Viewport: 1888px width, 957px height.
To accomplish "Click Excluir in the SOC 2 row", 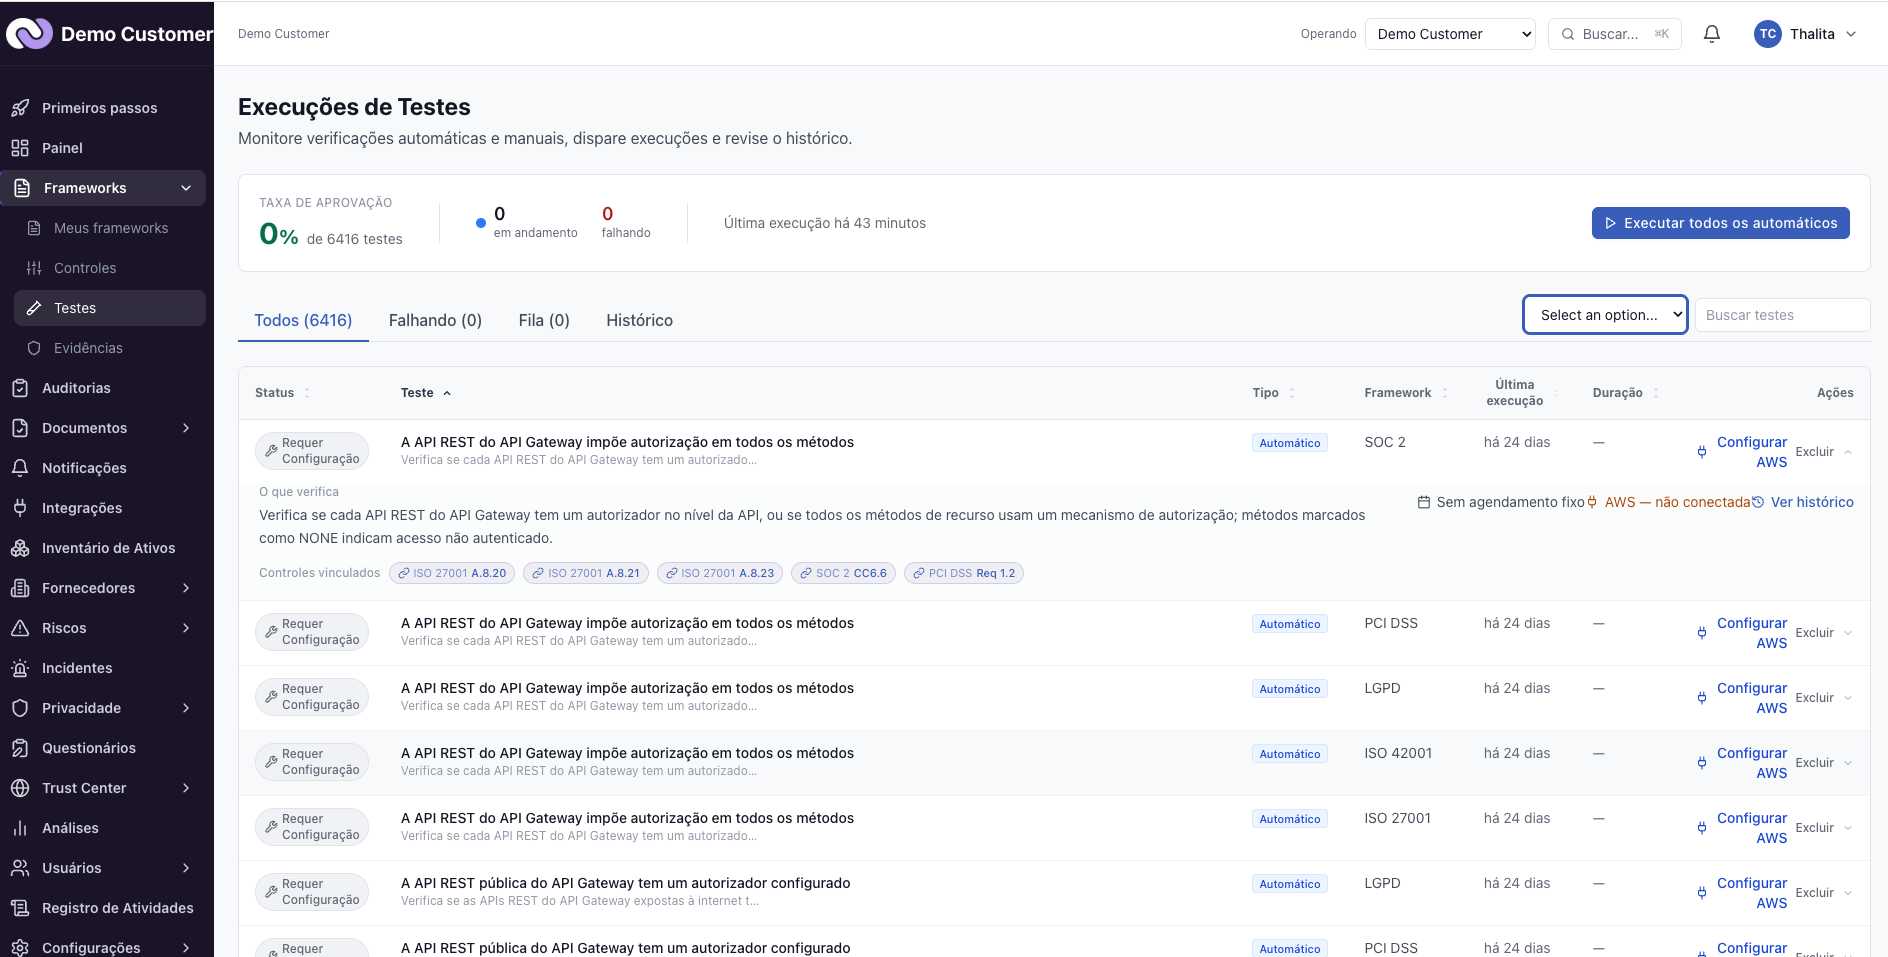I will click(x=1814, y=452).
